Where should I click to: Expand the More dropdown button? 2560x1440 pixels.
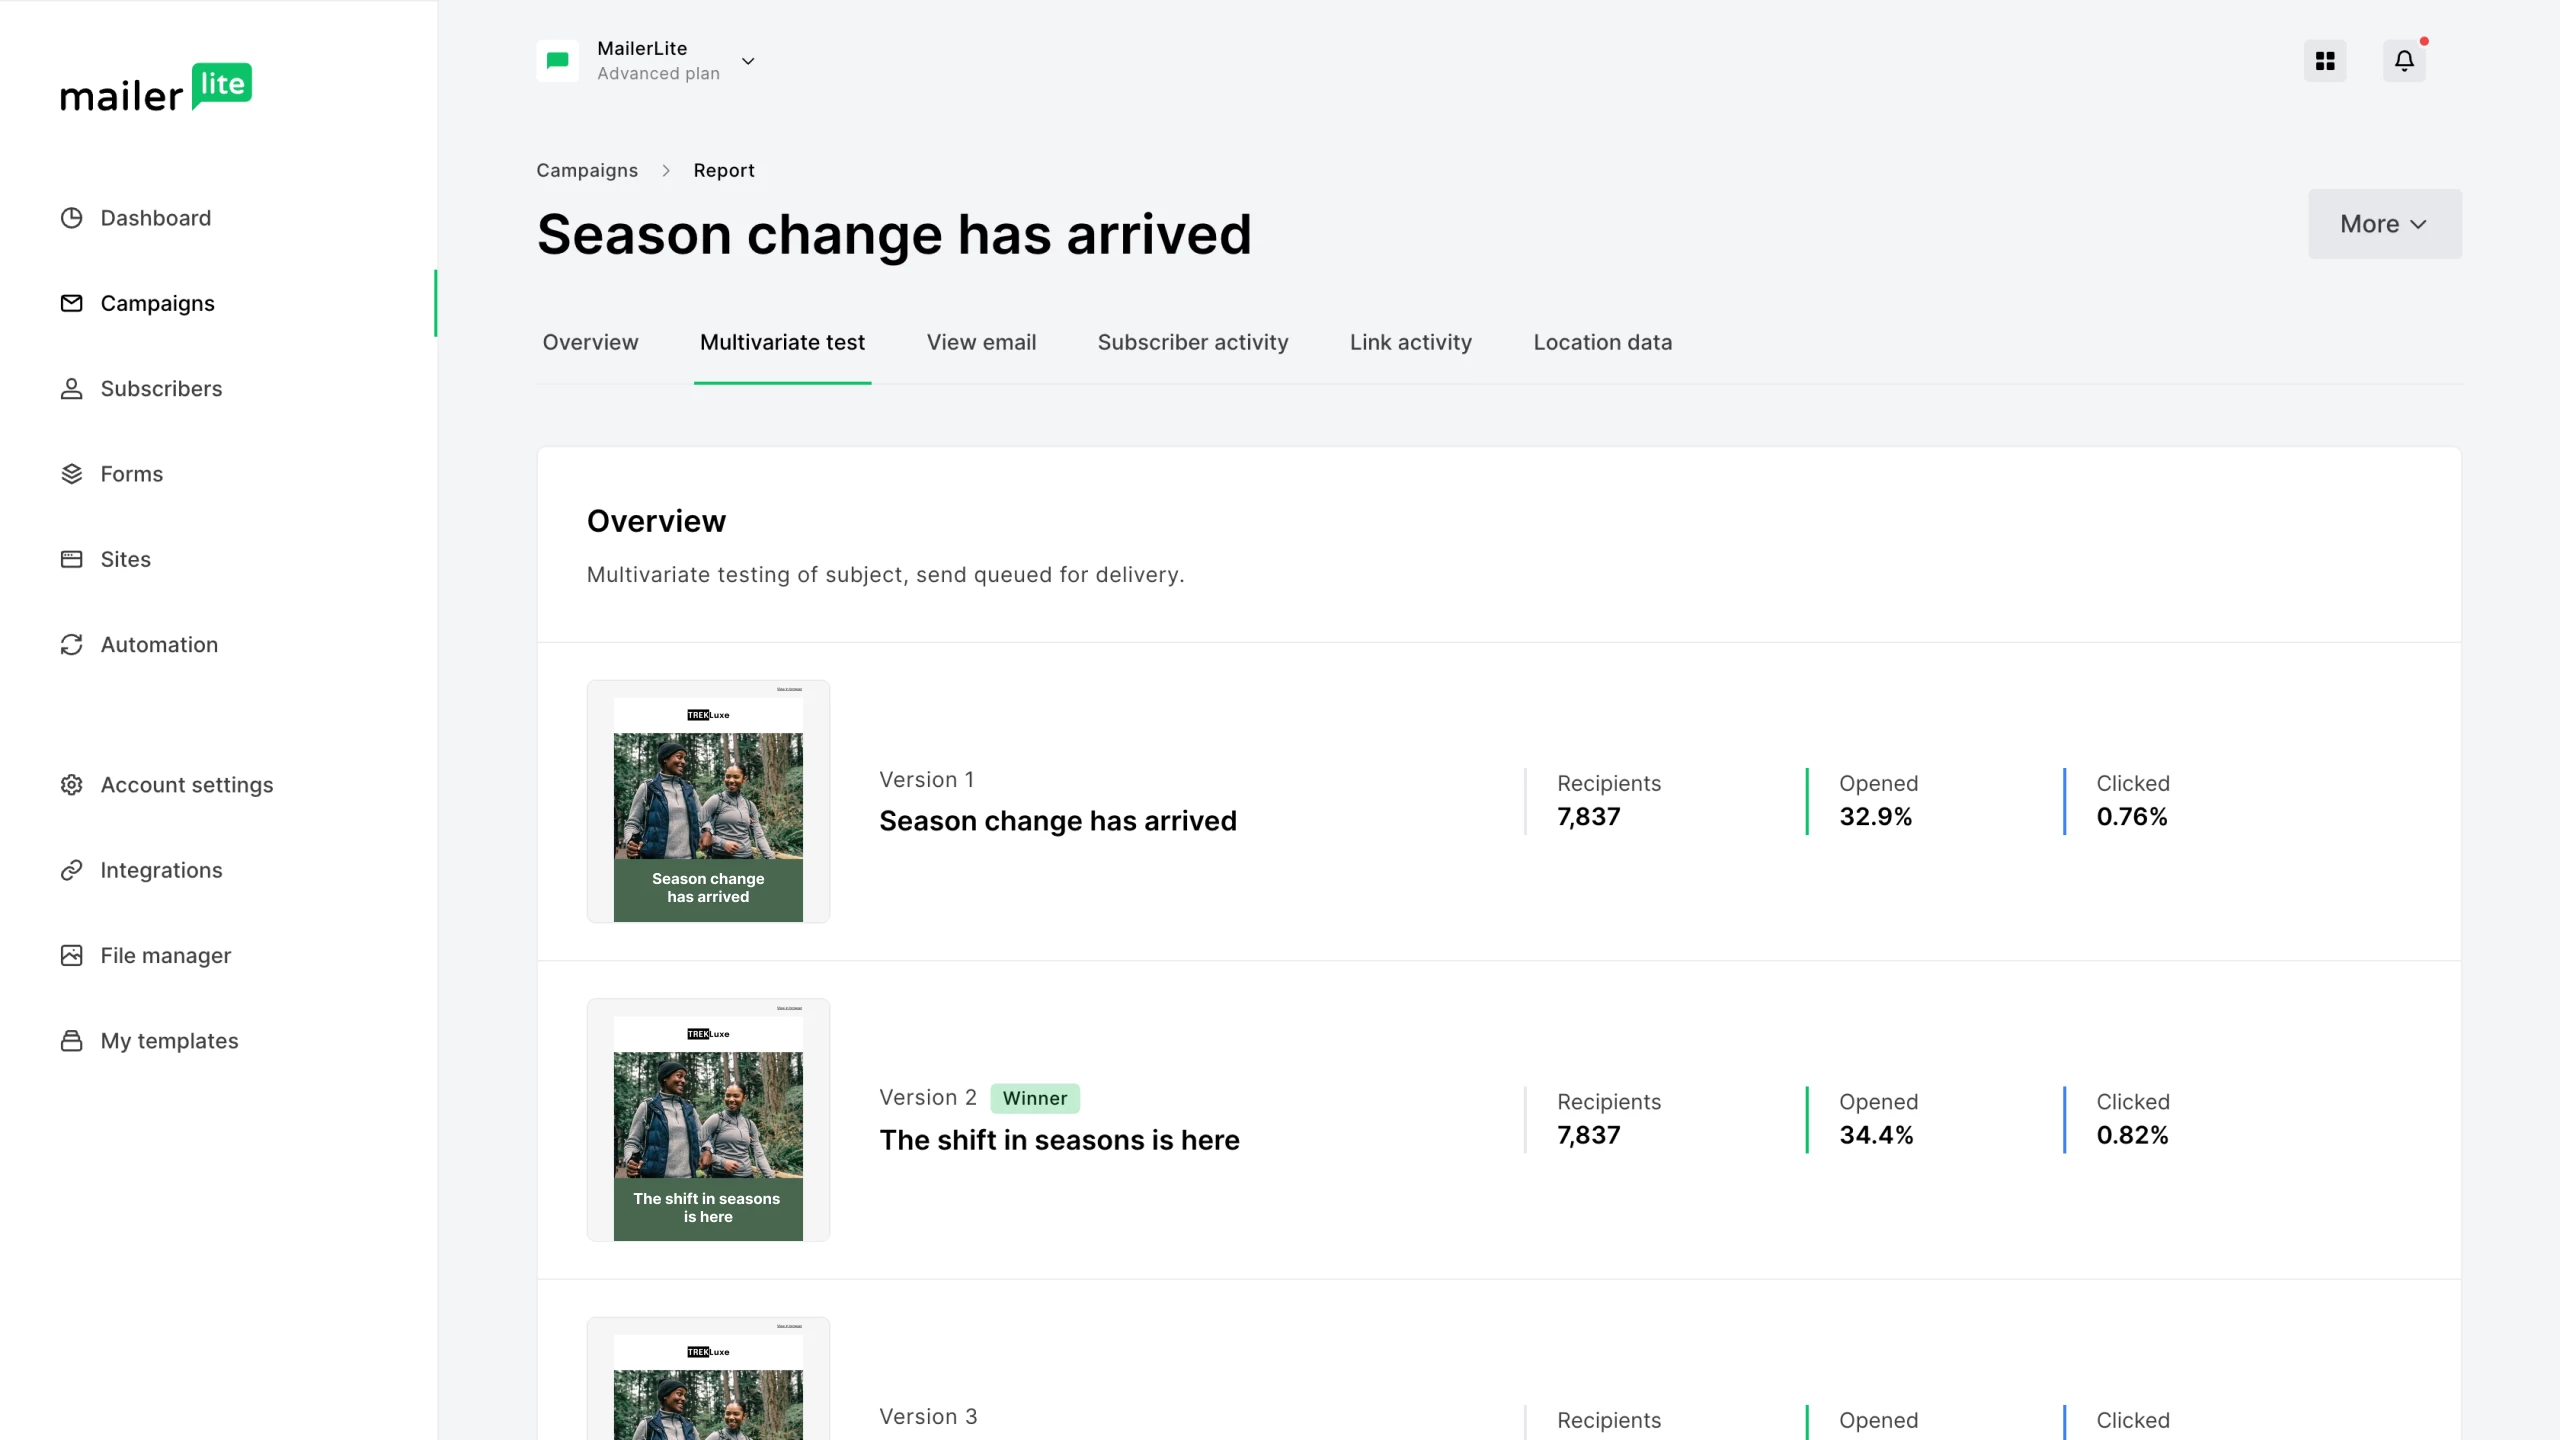[2384, 224]
